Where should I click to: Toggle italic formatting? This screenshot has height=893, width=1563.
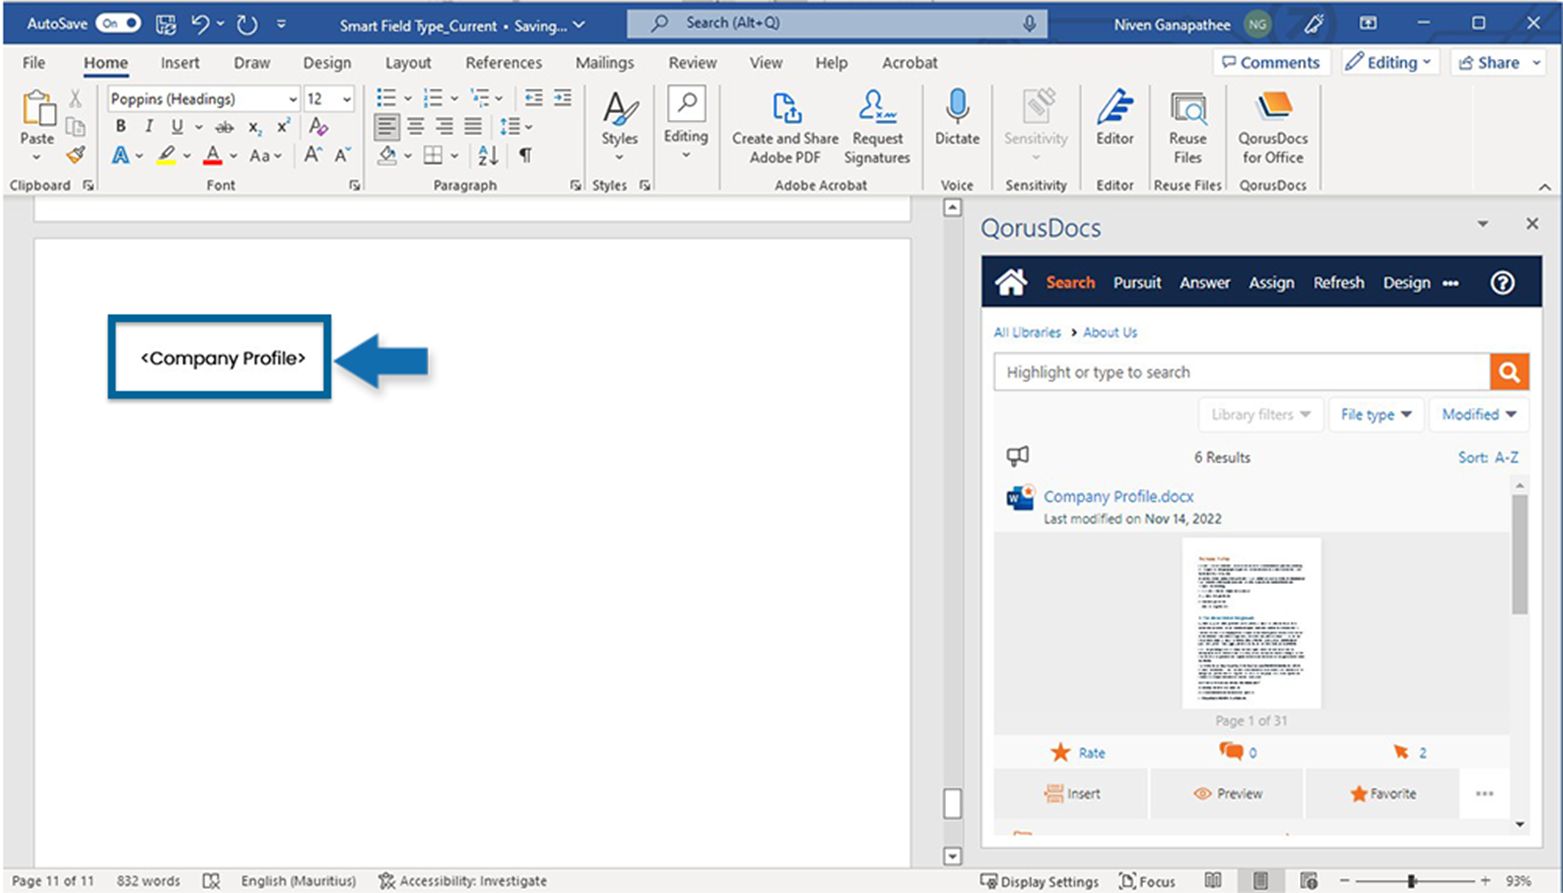click(x=149, y=126)
